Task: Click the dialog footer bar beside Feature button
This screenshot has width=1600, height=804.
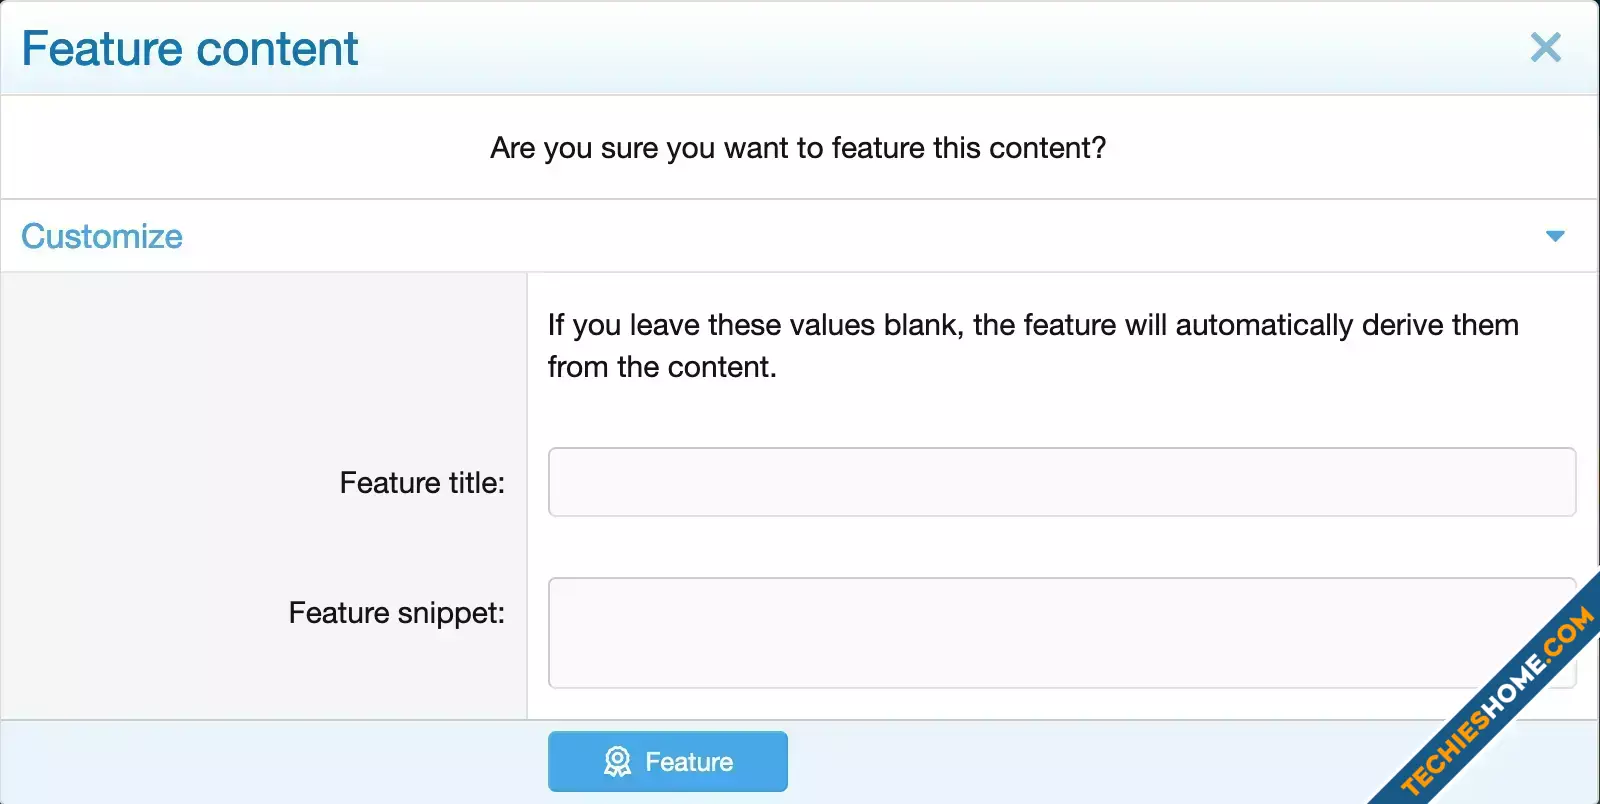Action: click(x=1050, y=762)
